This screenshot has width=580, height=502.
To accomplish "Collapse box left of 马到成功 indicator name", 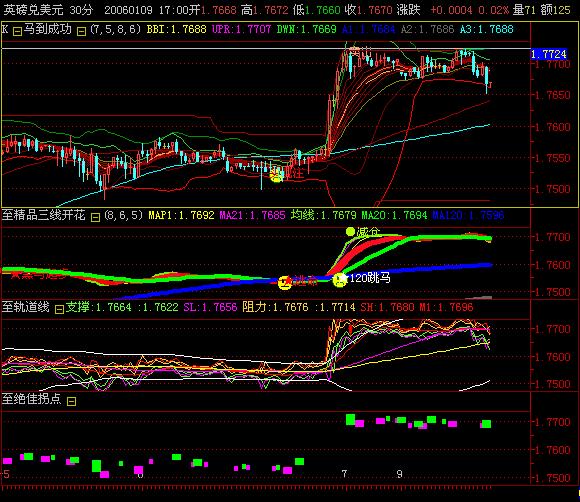I will (x=17, y=31).
